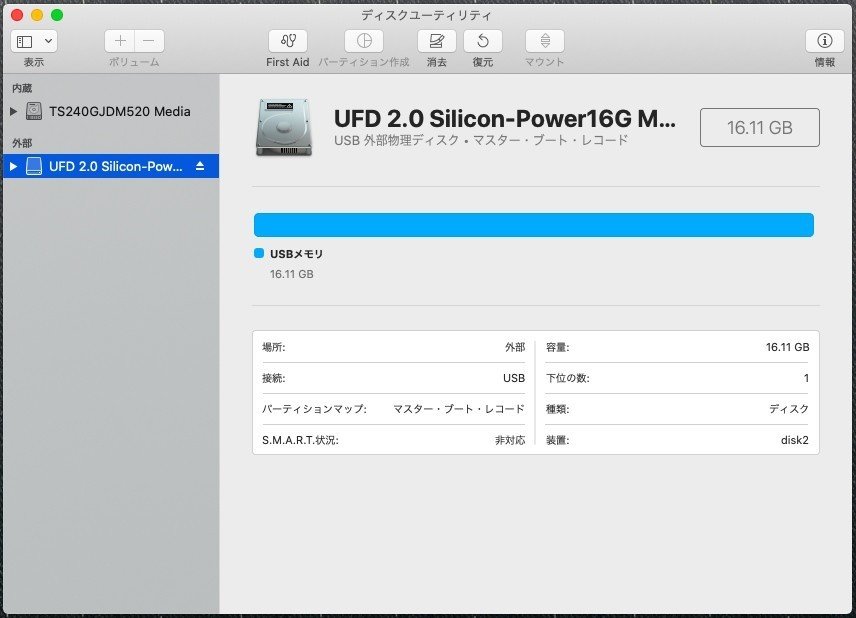Select the UFD 2.0 Silicon-Pow... external disk
Viewport: 856px width, 618px height.
click(x=111, y=166)
